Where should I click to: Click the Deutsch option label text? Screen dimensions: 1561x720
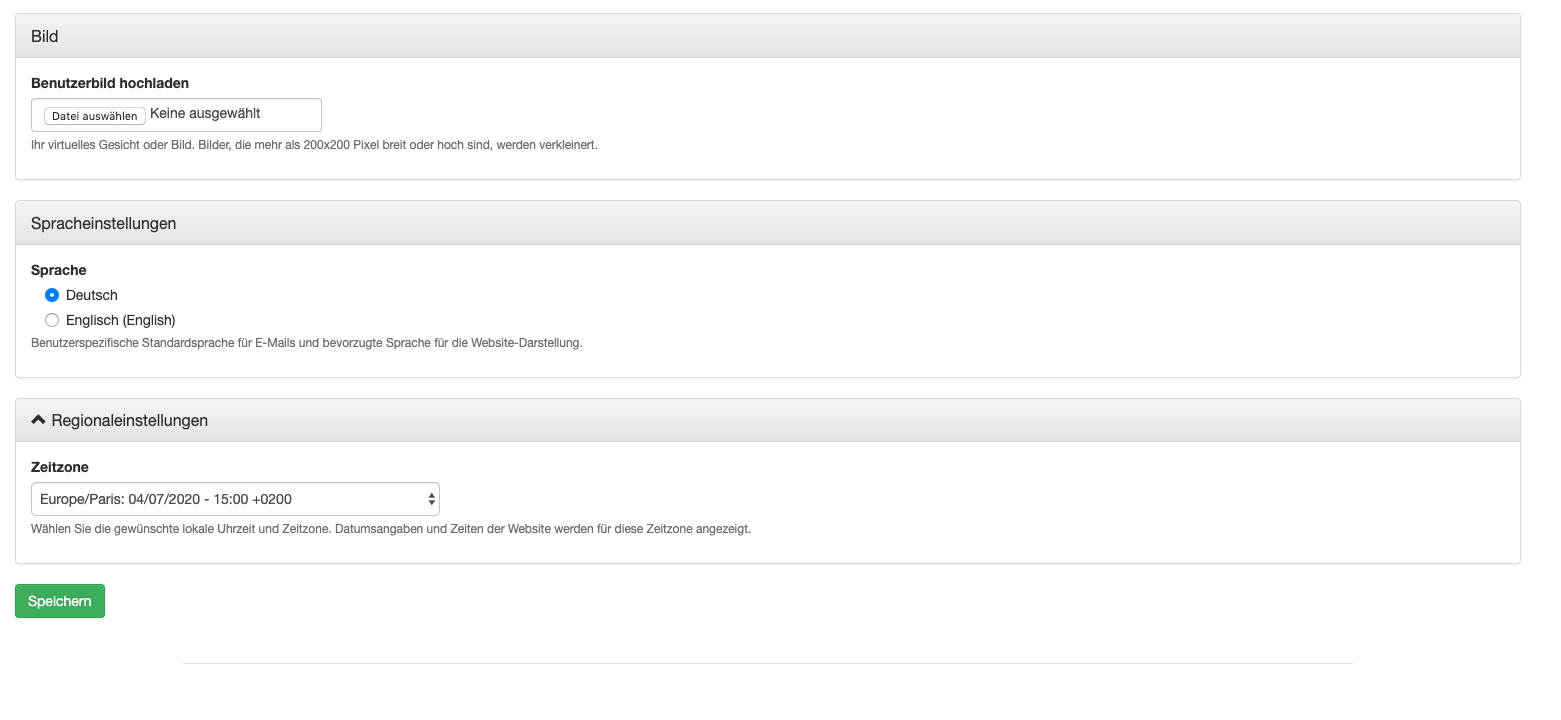click(92, 295)
